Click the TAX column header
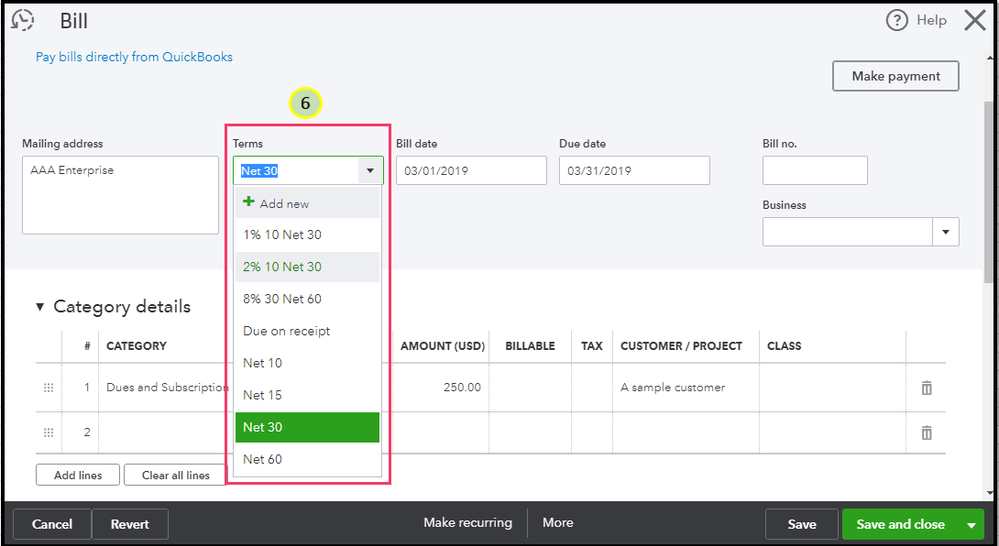The image size is (999, 546). point(592,346)
